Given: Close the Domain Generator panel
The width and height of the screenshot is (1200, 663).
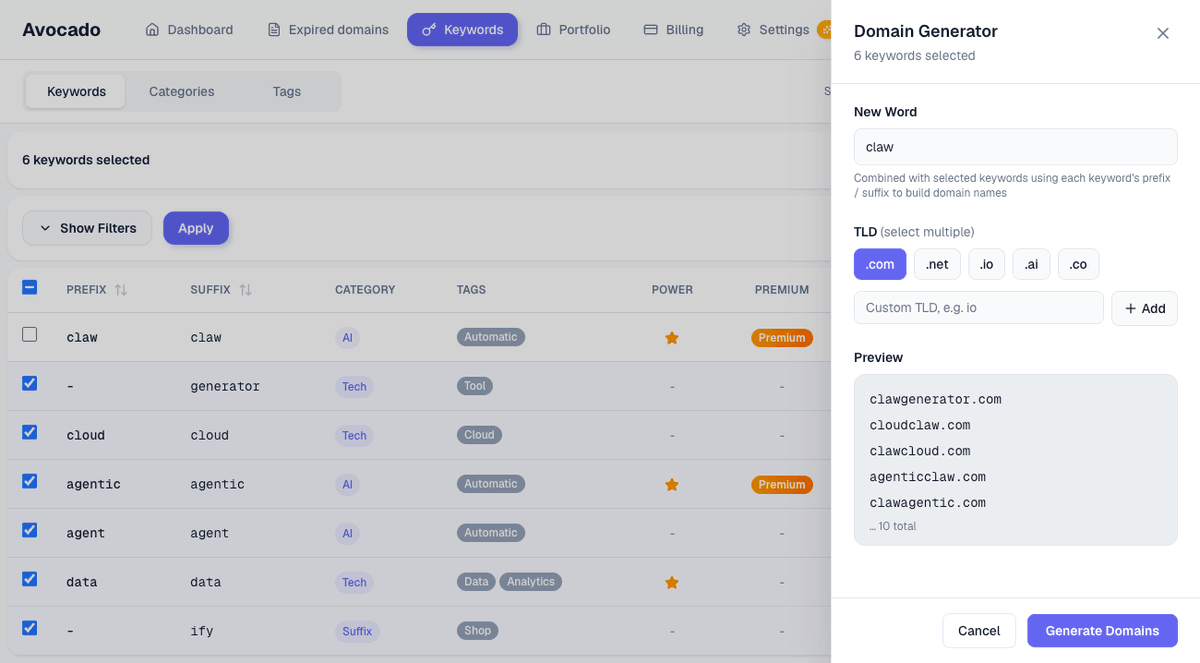Looking at the screenshot, I should [x=1163, y=33].
